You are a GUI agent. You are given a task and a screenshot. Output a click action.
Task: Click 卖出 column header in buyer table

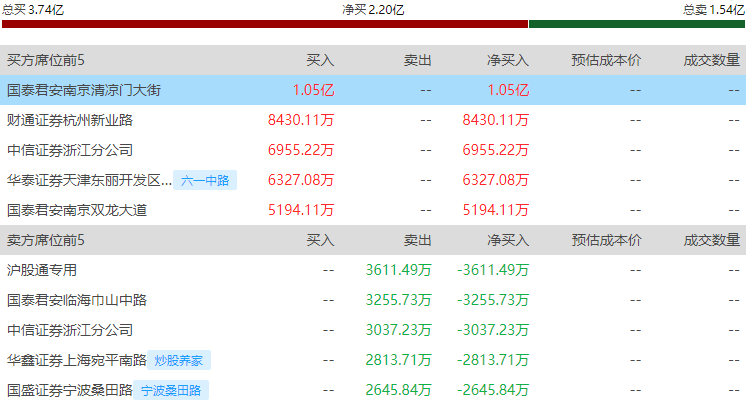click(418, 60)
